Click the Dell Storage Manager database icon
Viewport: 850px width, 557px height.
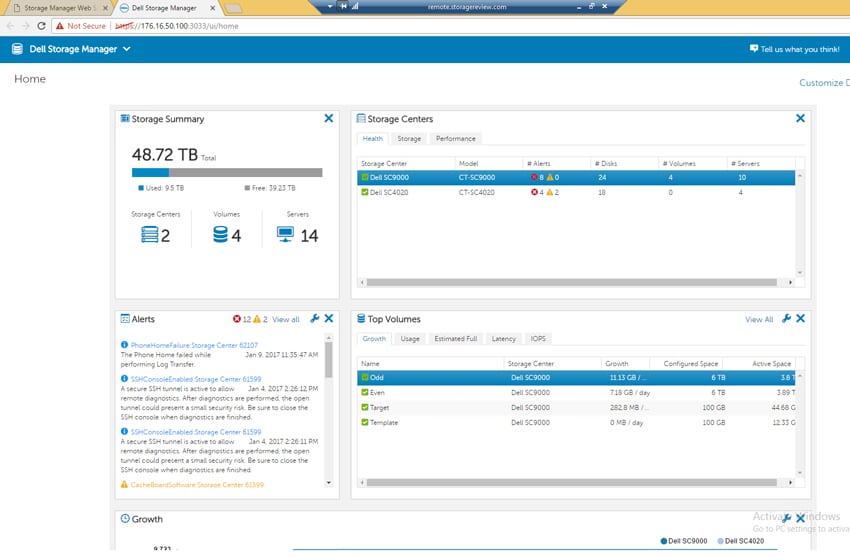(x=17, y=49)
